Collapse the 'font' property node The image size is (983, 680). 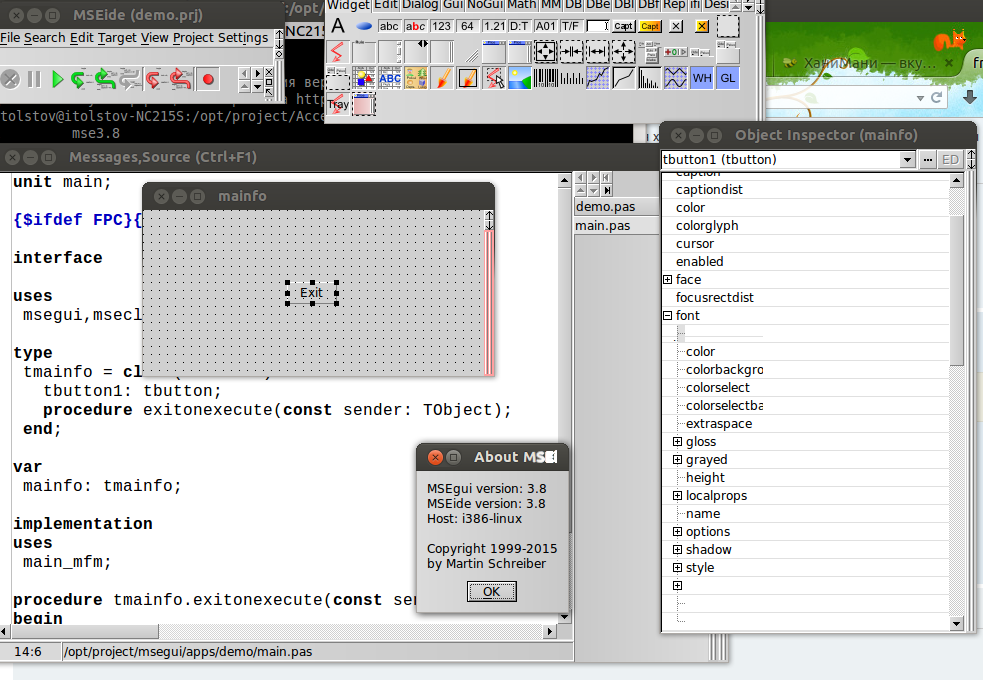[668, 316]
